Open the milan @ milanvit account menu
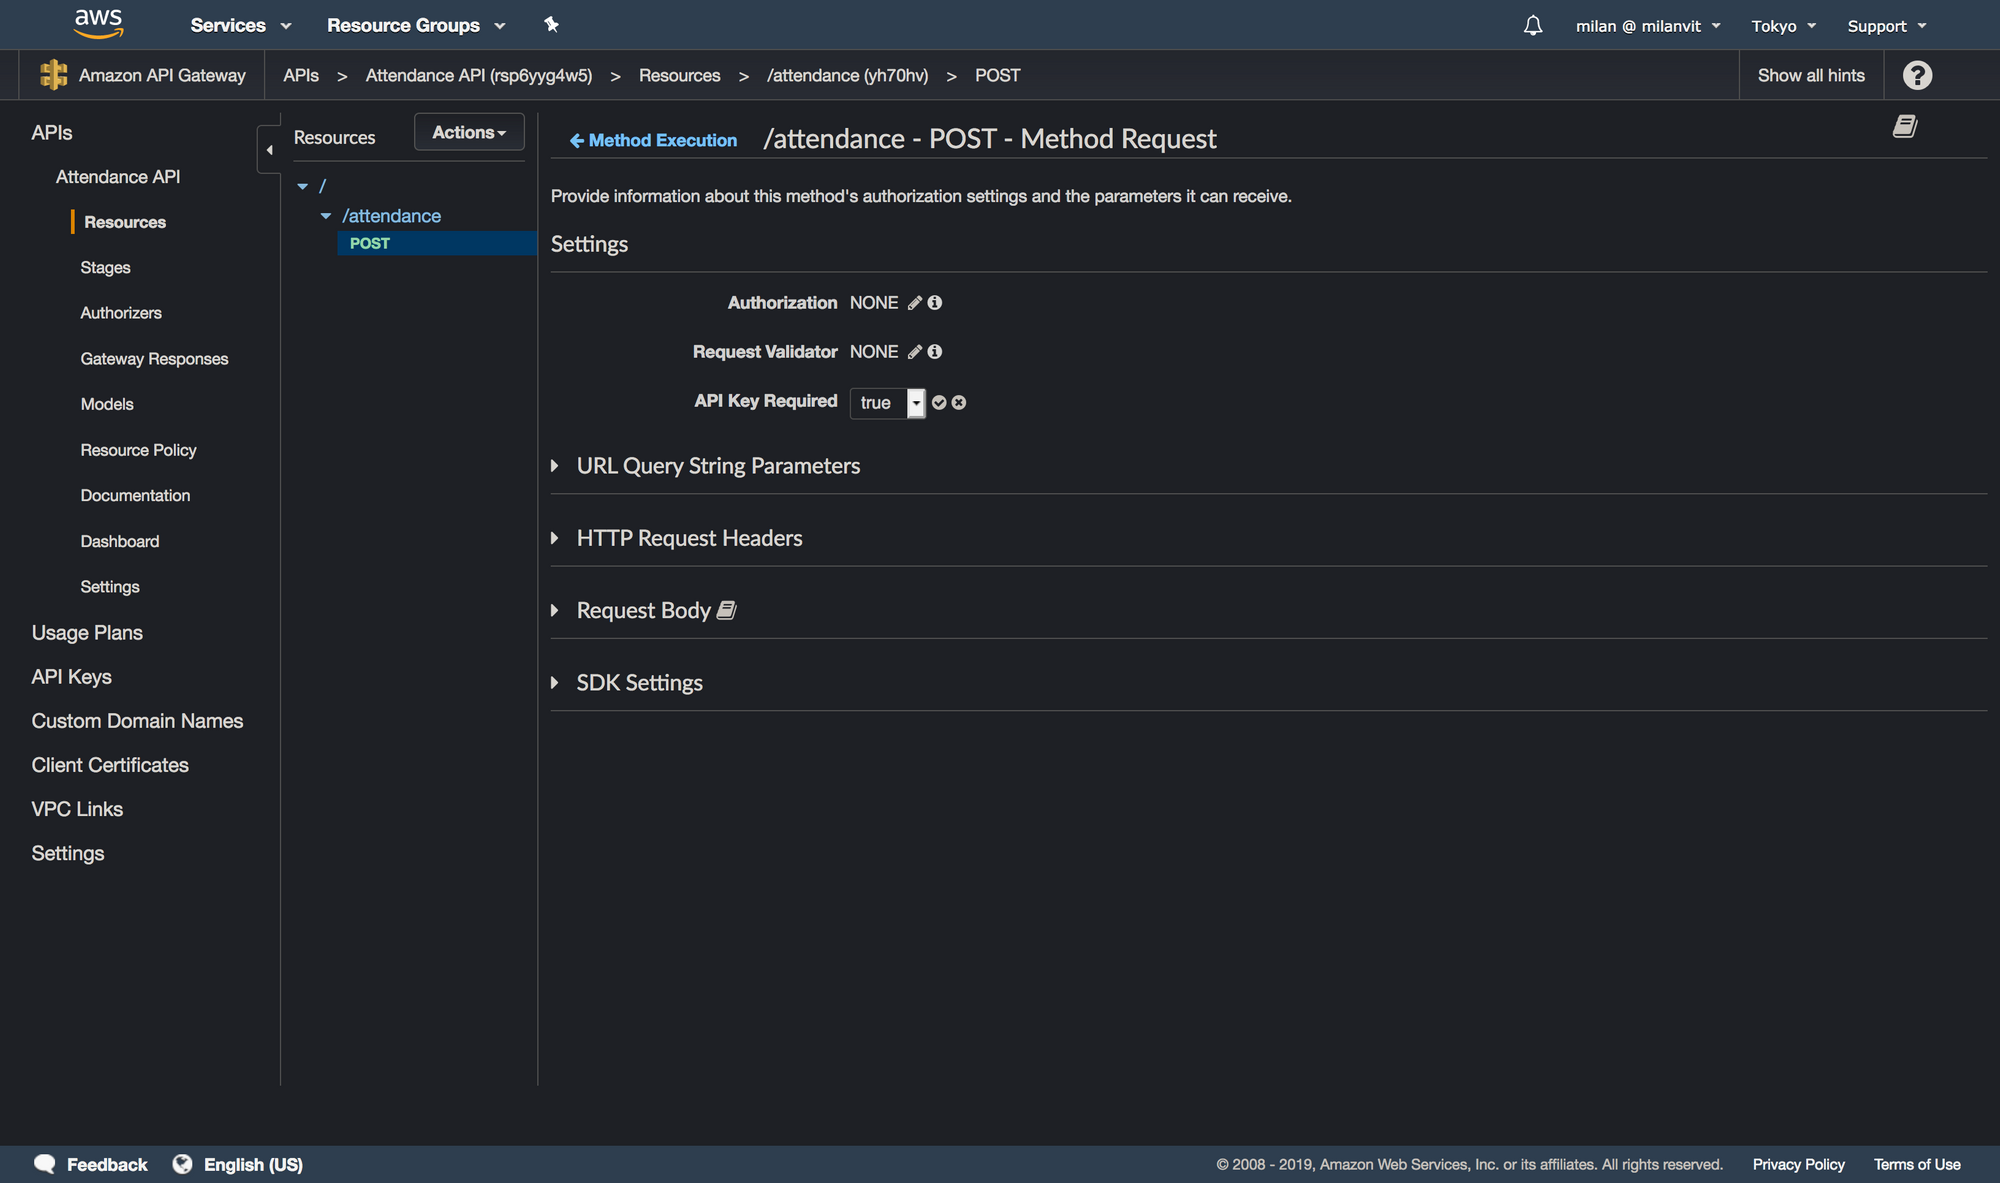Screen dimensions: 2000x1183 (x=1648, y=26)
